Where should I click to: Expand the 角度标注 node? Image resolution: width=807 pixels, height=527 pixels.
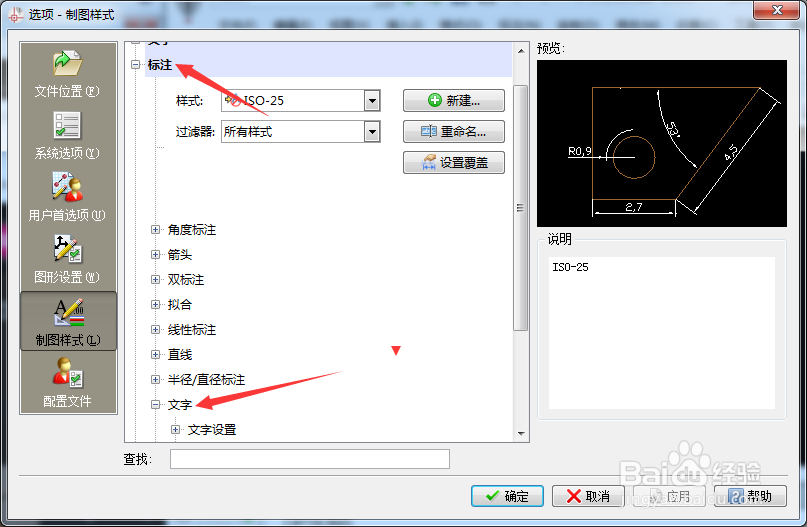pos(155,230)
